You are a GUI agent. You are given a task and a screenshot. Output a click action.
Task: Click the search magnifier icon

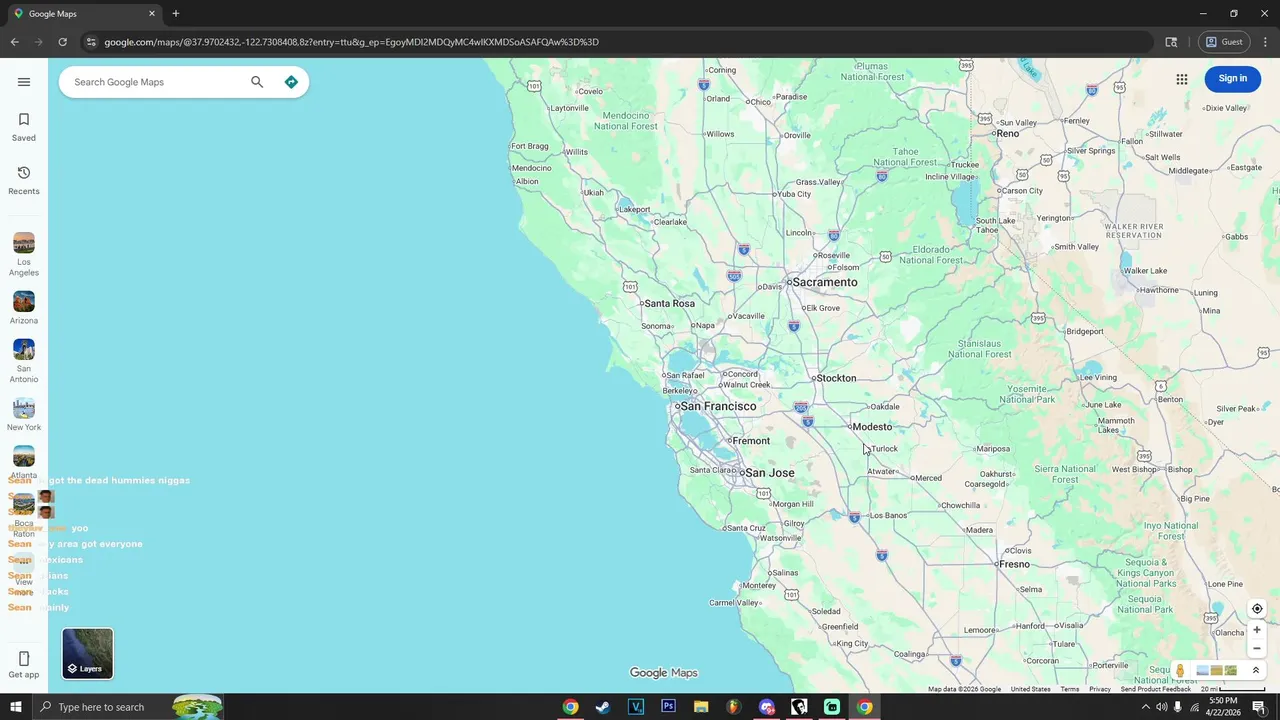[x=257, y=82]
